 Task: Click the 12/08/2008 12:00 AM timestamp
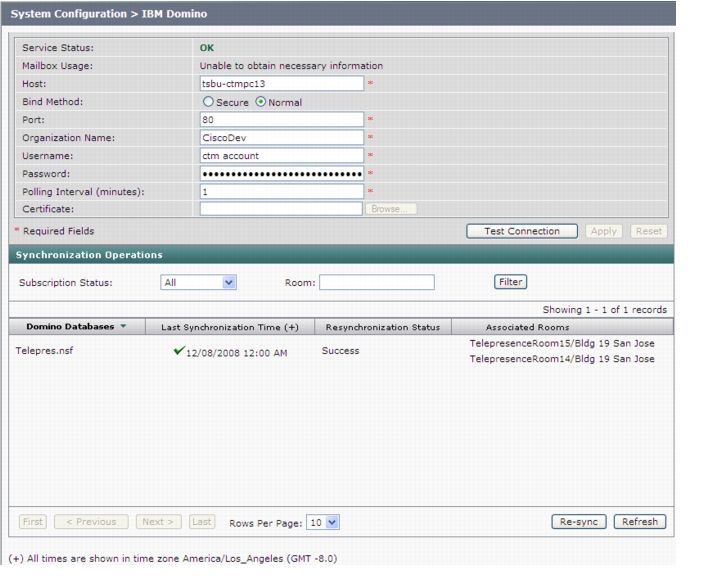point(236,353)
